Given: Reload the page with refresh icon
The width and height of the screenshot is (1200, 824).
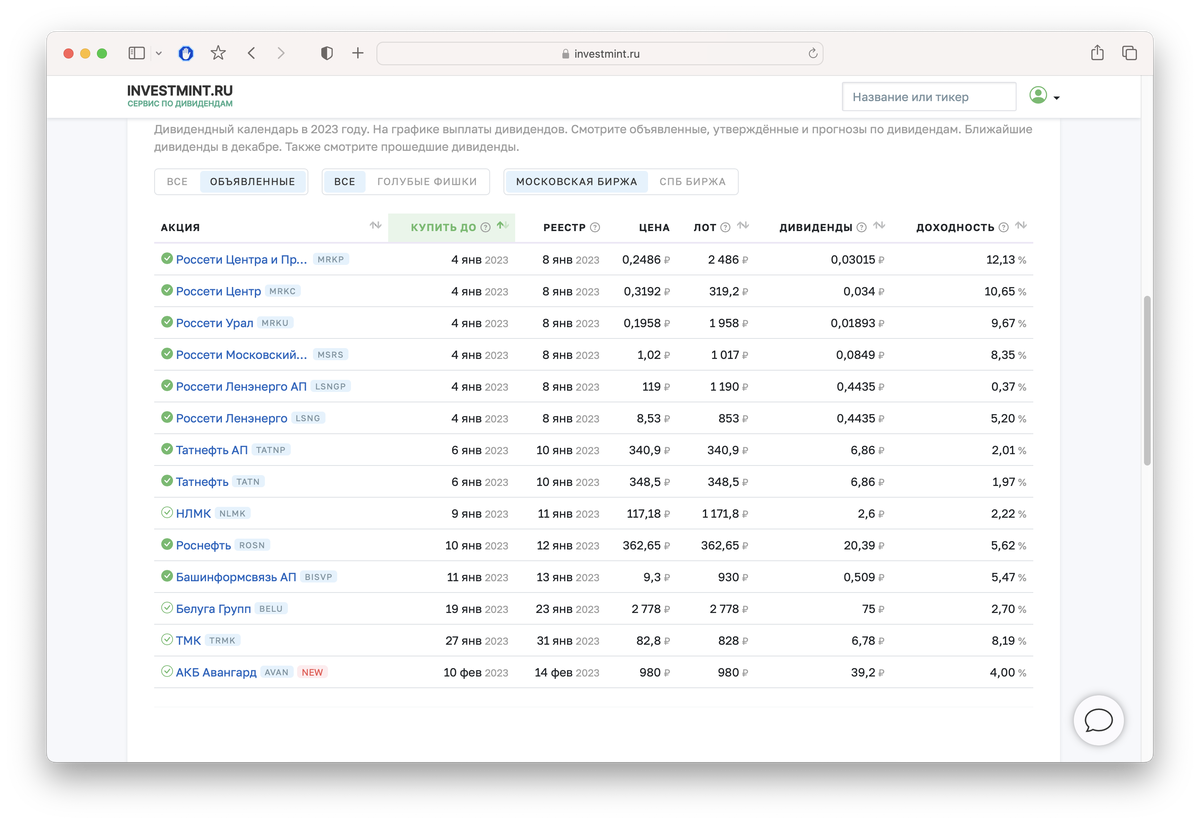Looking at the screenshot, I should [x=813, y=54].
